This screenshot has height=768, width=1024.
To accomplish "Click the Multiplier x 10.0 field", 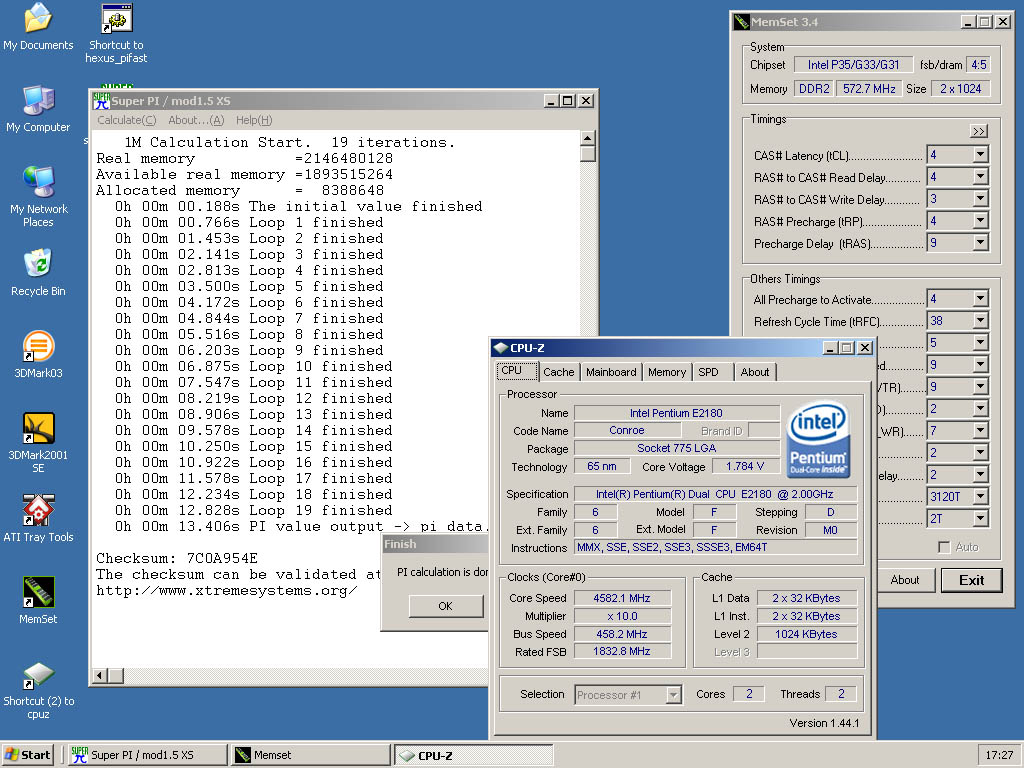I will click(622, 616).
